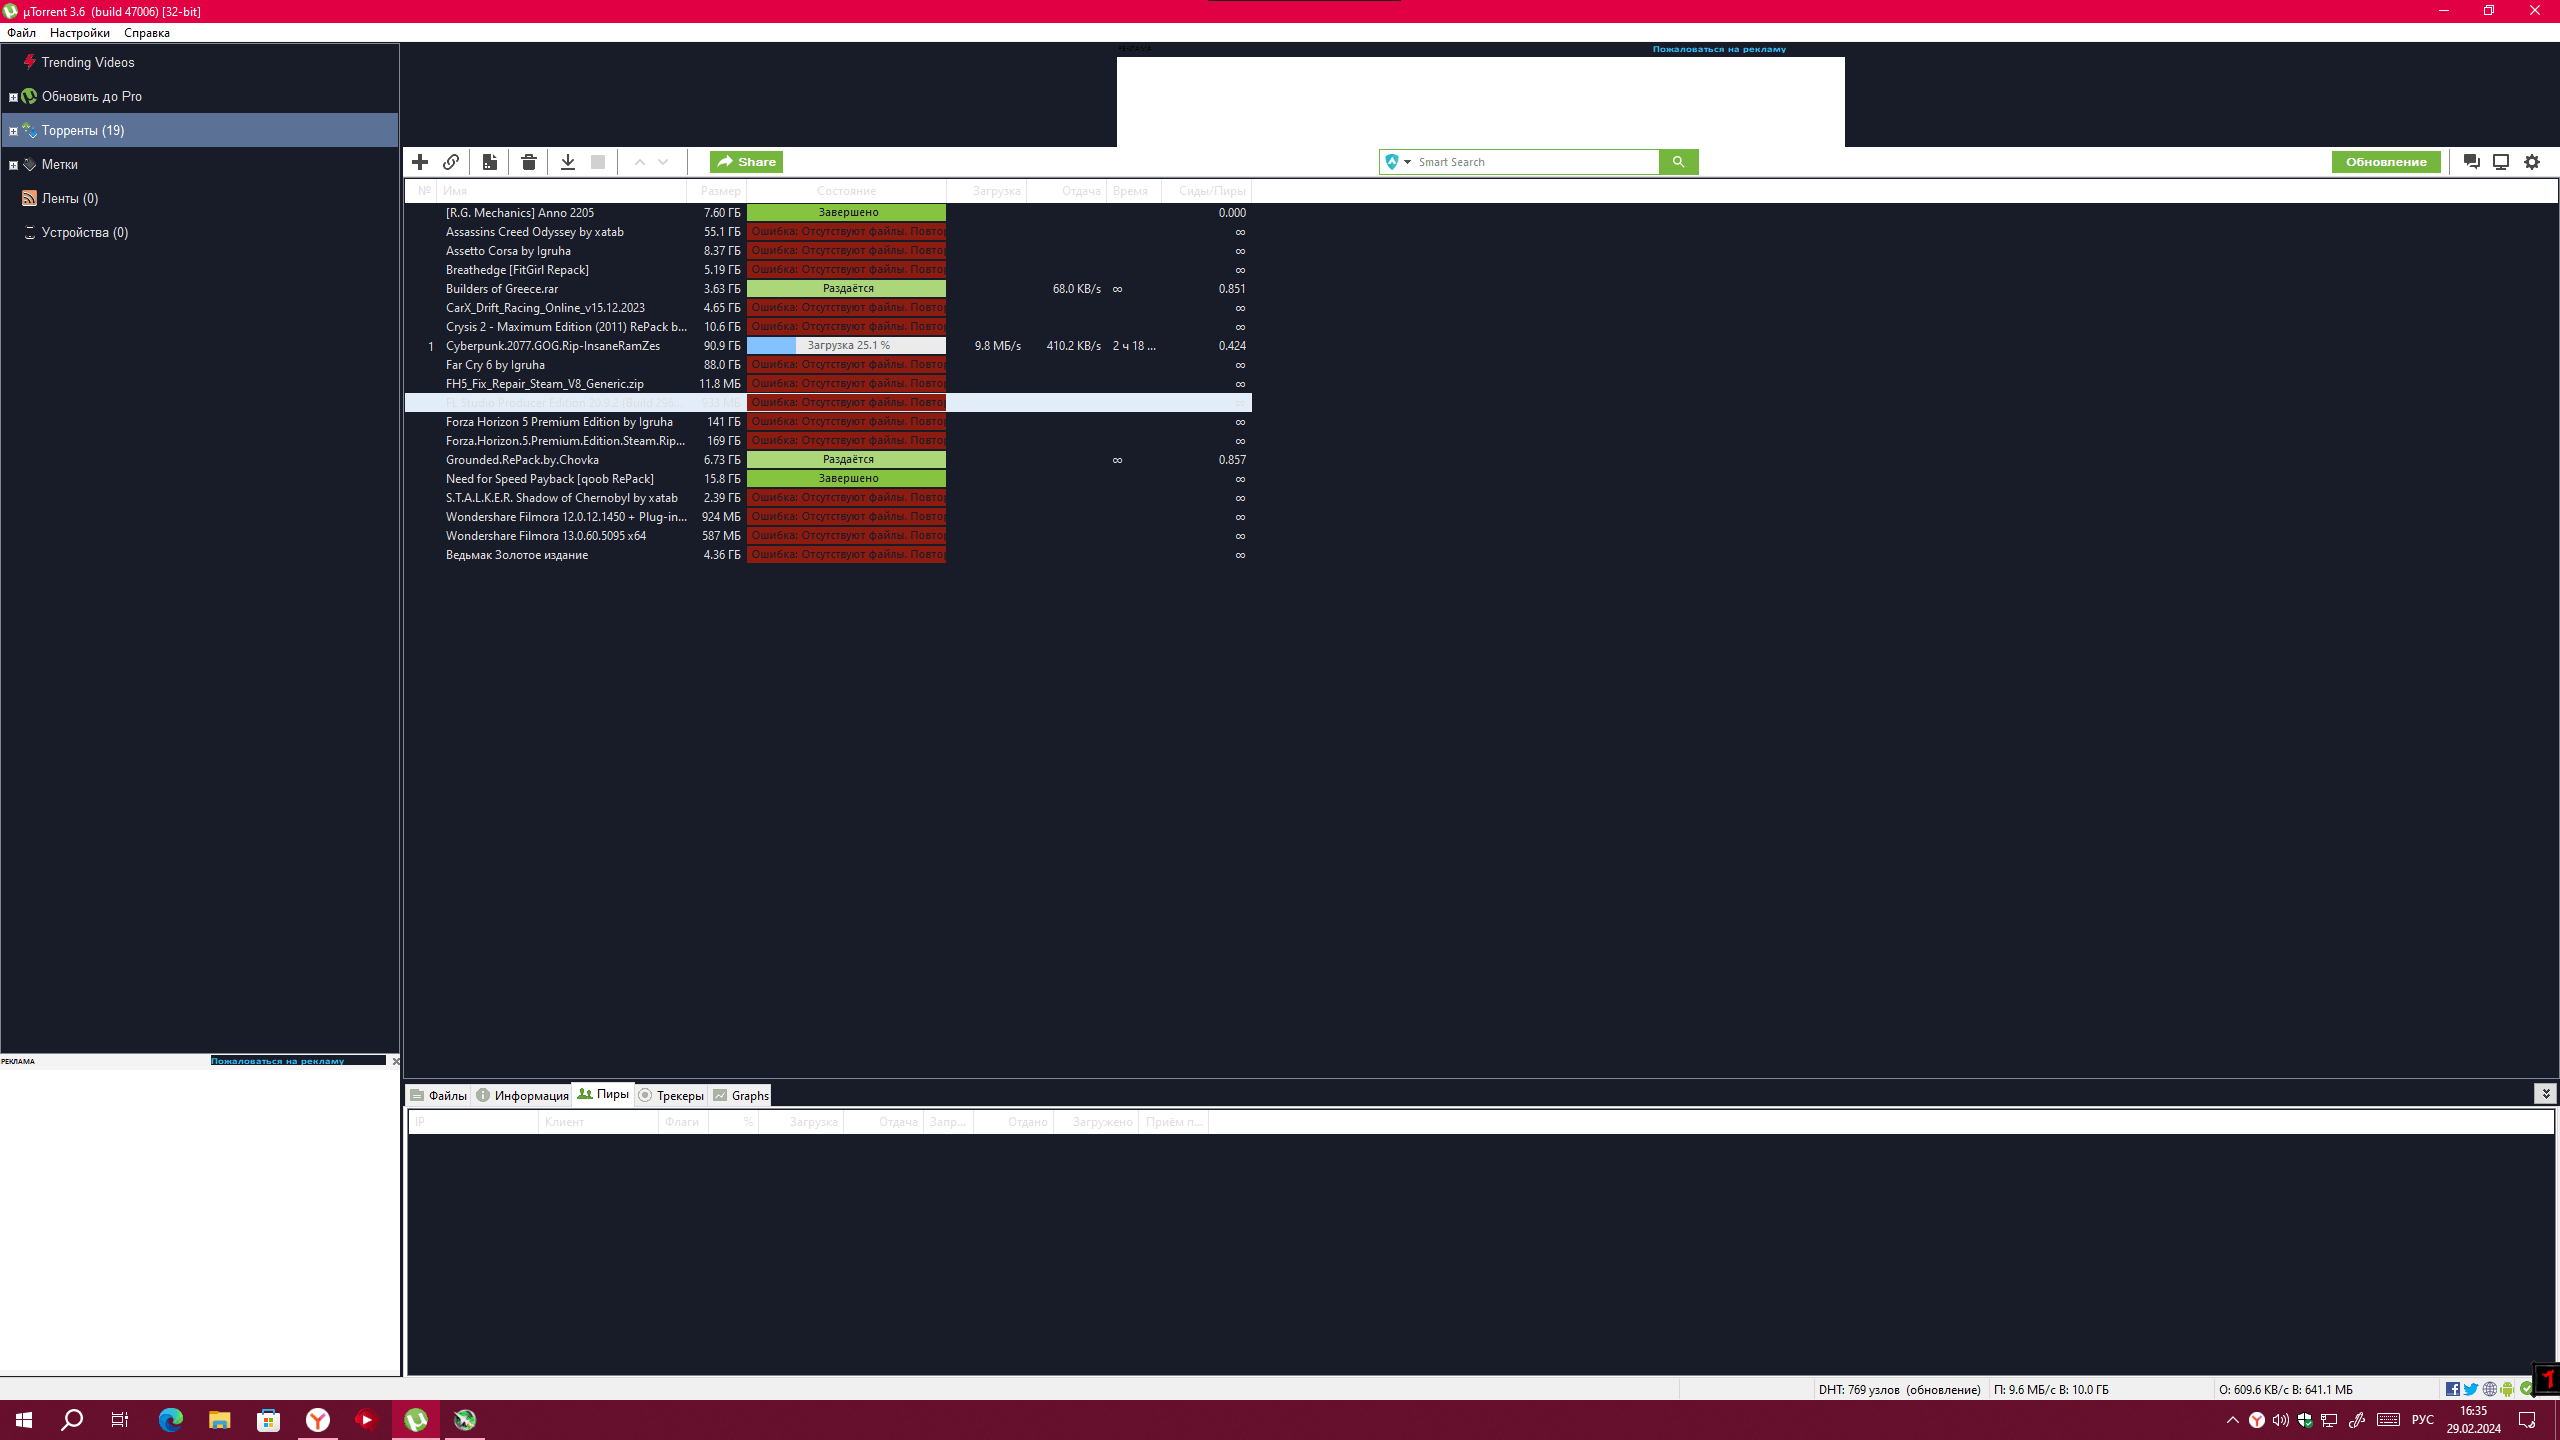Screen dimensions: 2560x1440
Task: Show hidden tray icons chevron
Action: tap(2232, 1420)
